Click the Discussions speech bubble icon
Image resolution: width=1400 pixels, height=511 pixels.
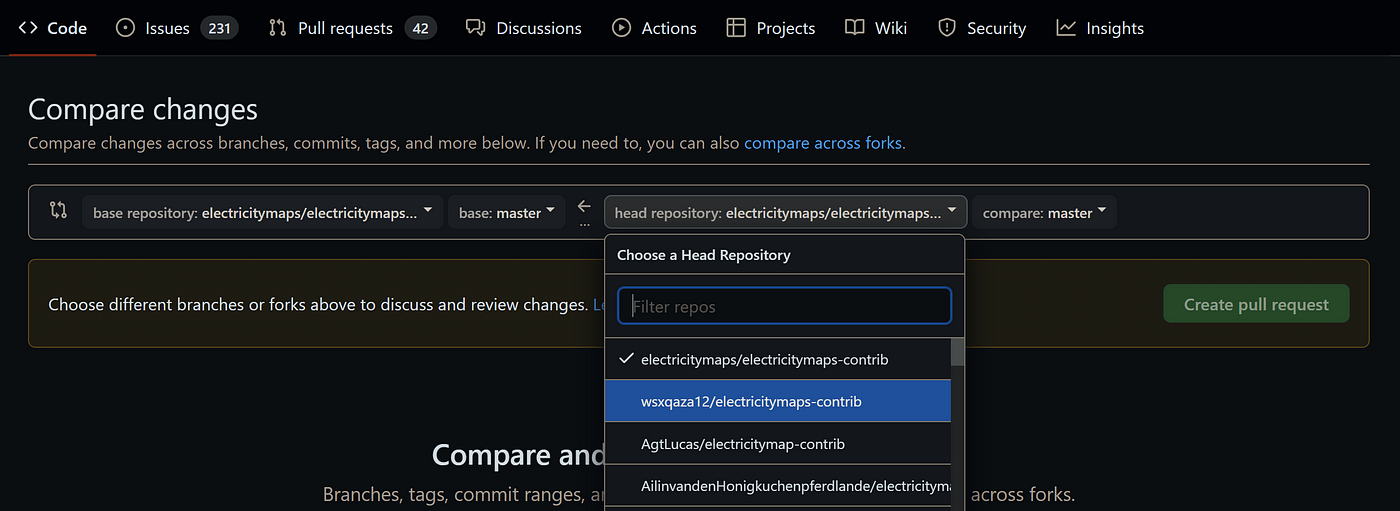coord(476,28)
